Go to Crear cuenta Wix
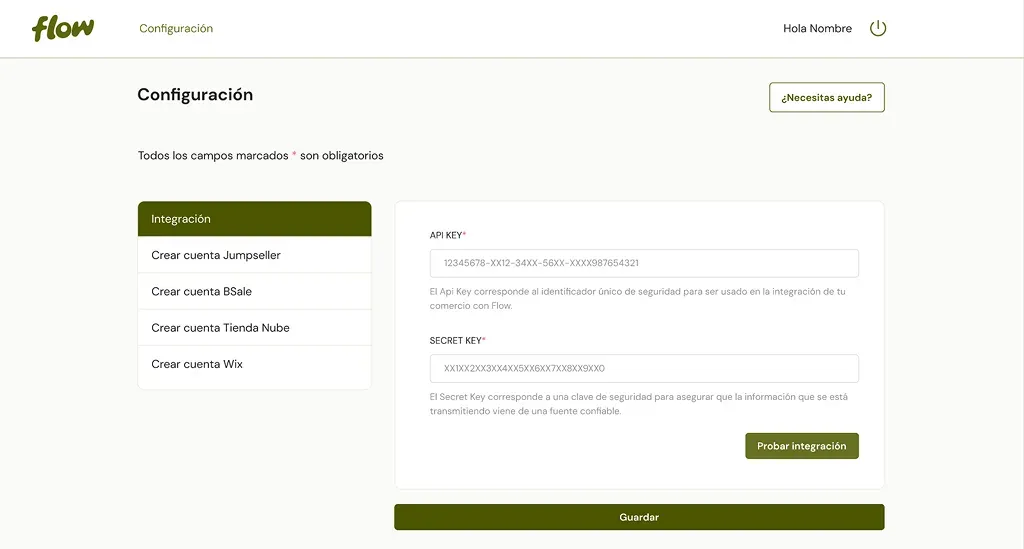The image size is (1024, 549). [x=255, y=364]
